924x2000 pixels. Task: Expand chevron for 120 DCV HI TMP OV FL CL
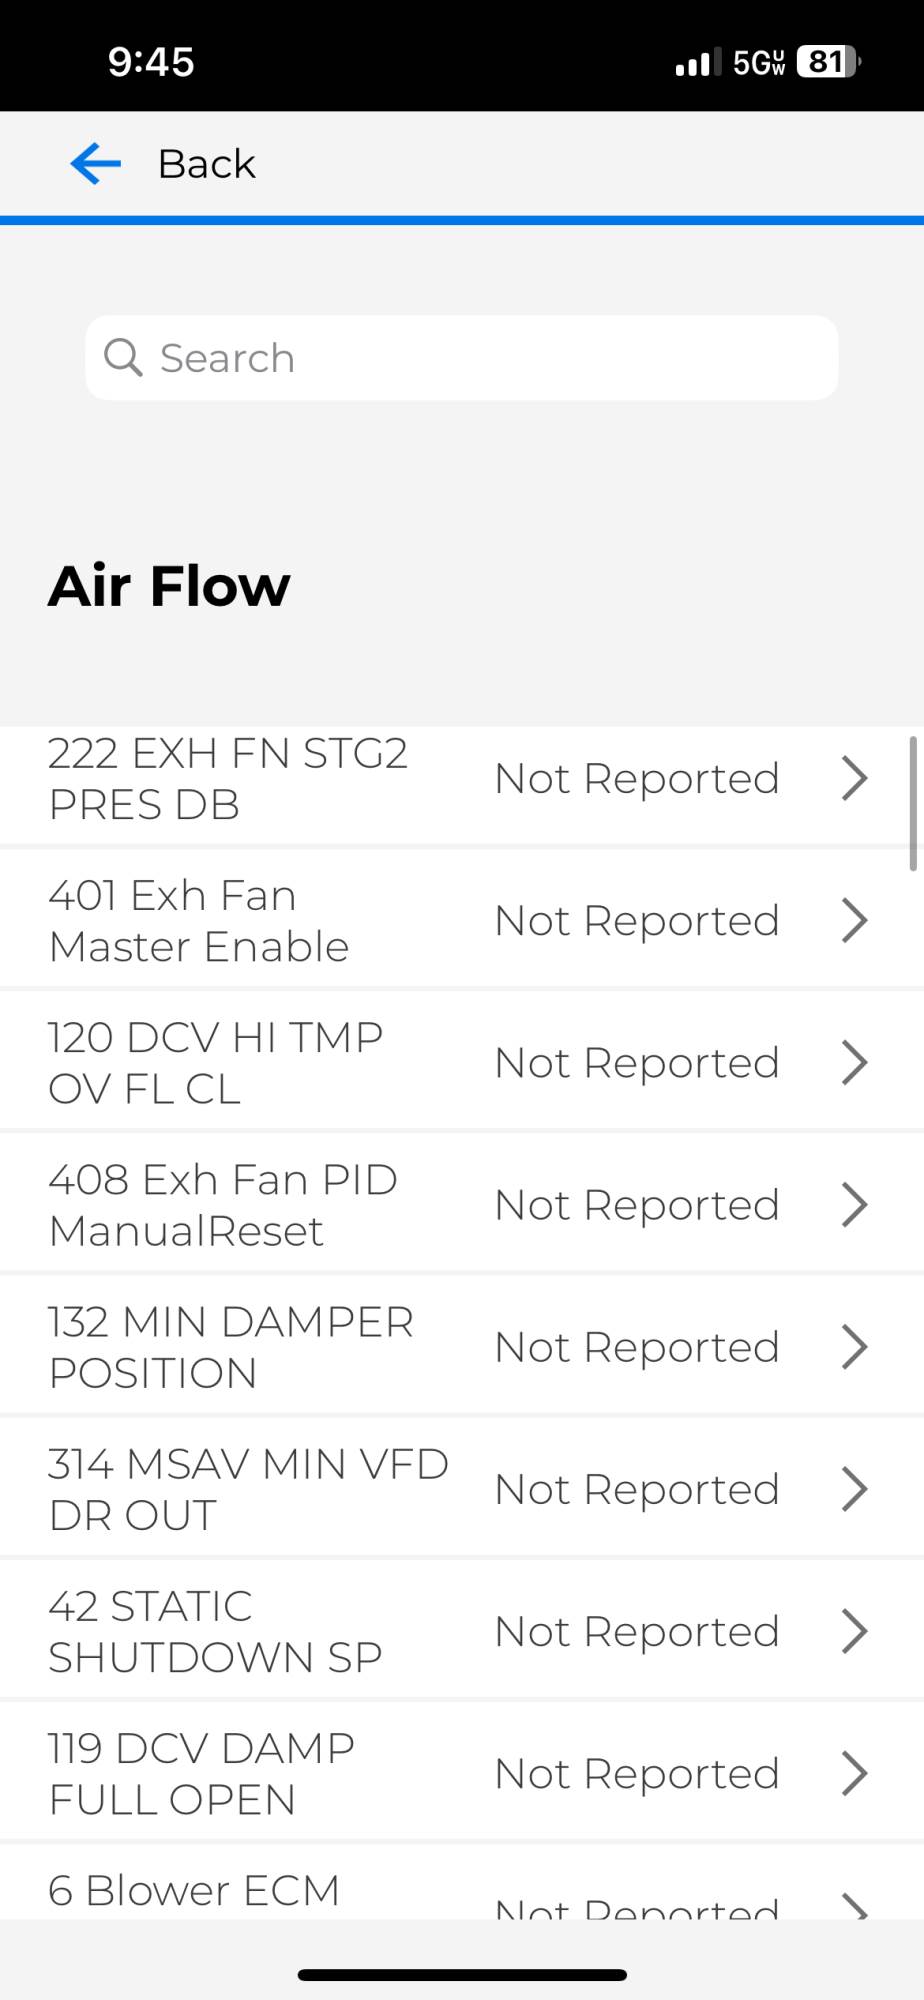[x=854, y=1062]
